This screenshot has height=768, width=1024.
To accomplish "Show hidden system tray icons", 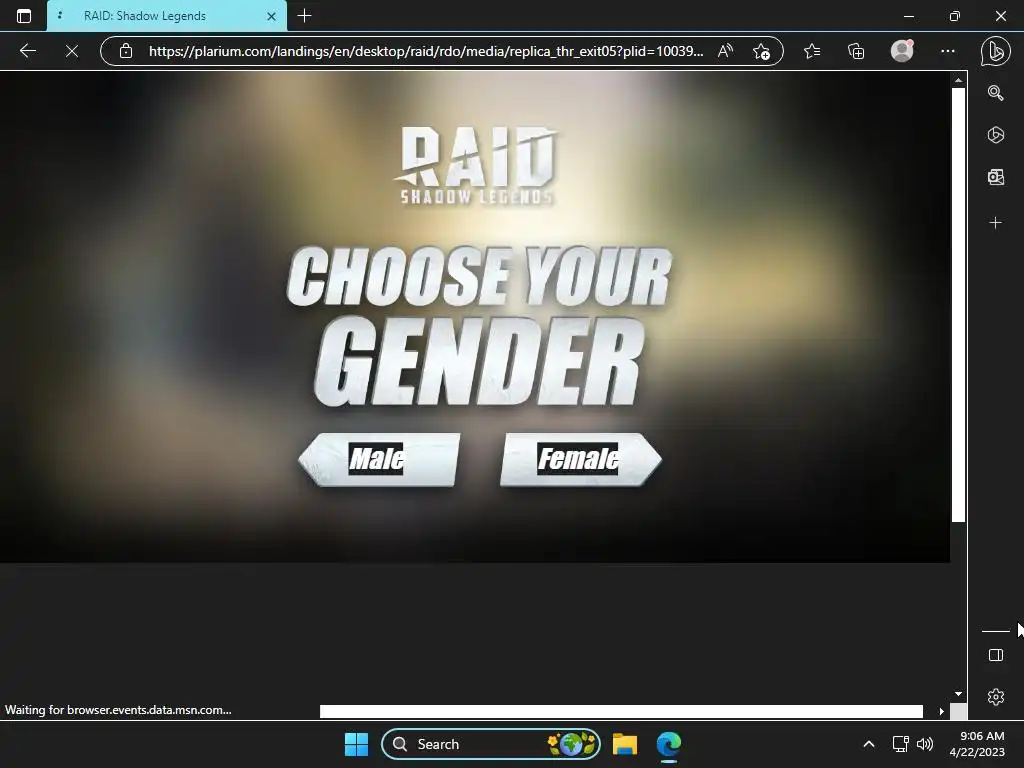I will tap(869, 744).
